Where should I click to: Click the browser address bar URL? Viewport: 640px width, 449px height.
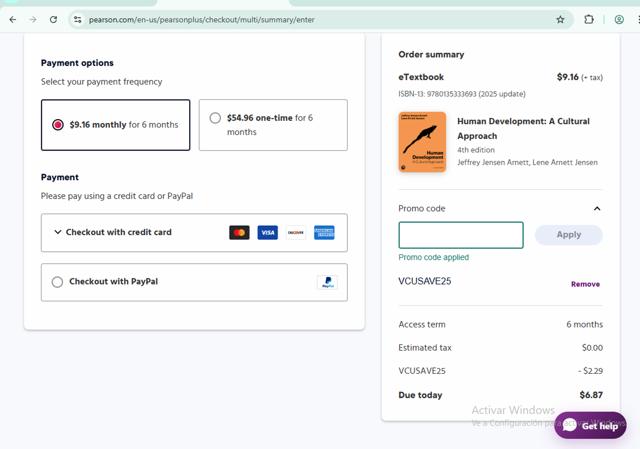click(202, 20)
